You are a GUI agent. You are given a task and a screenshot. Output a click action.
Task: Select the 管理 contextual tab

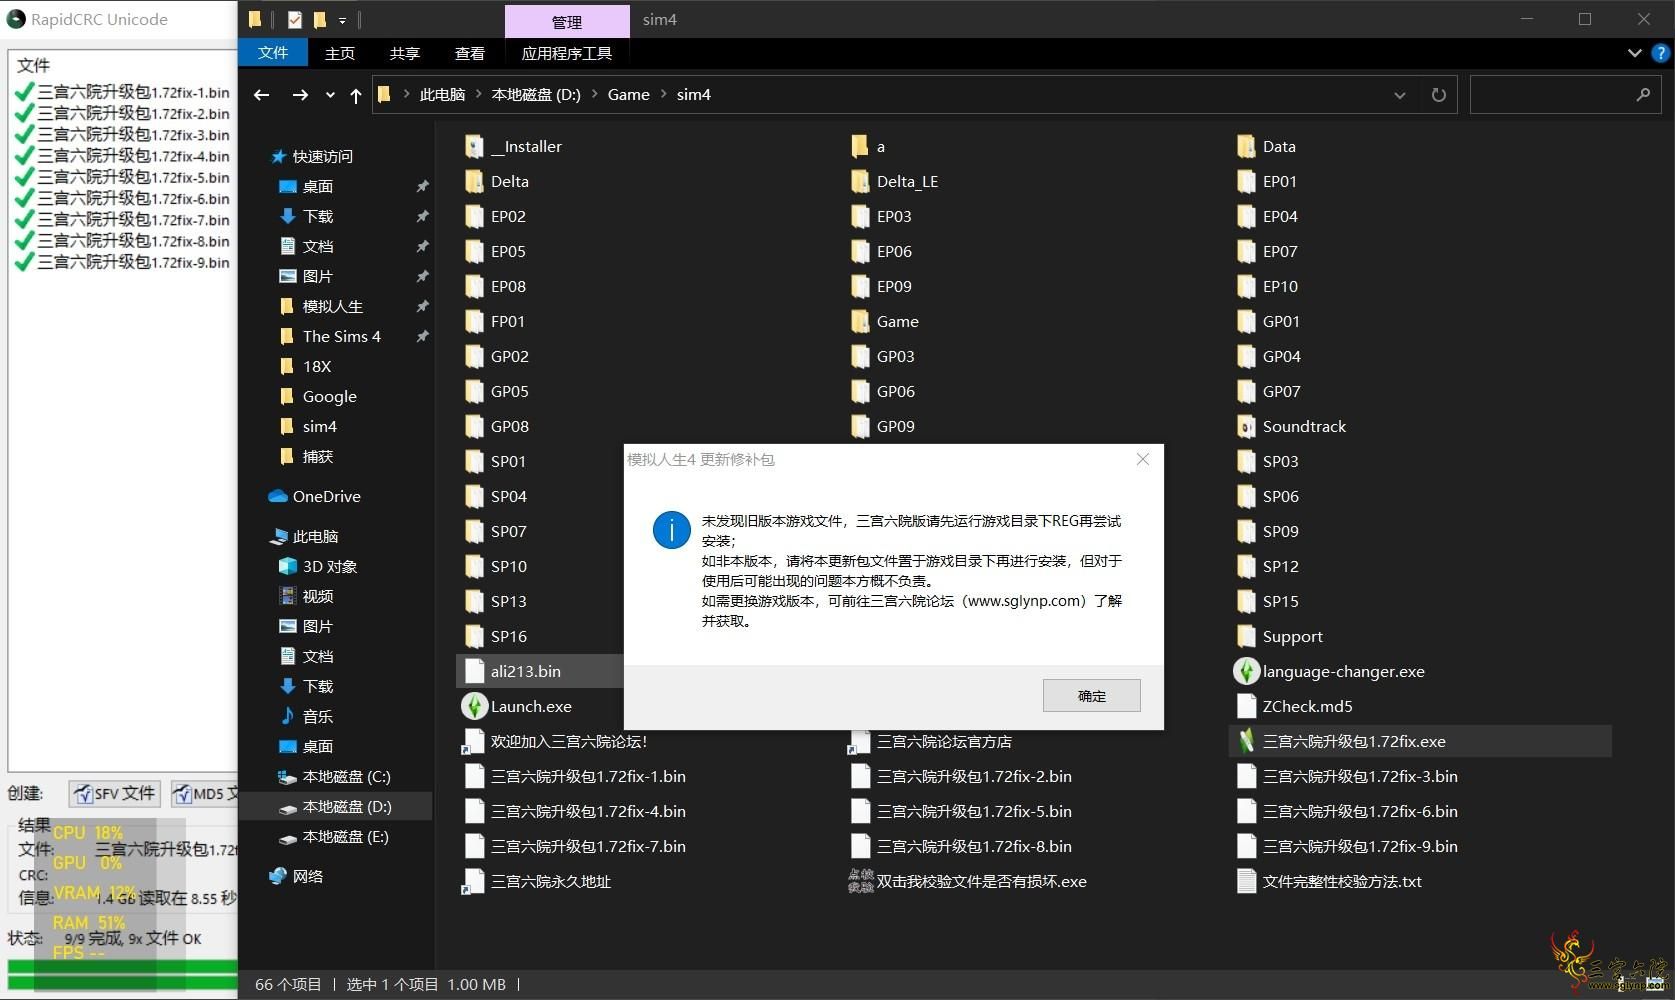[567, 21]
